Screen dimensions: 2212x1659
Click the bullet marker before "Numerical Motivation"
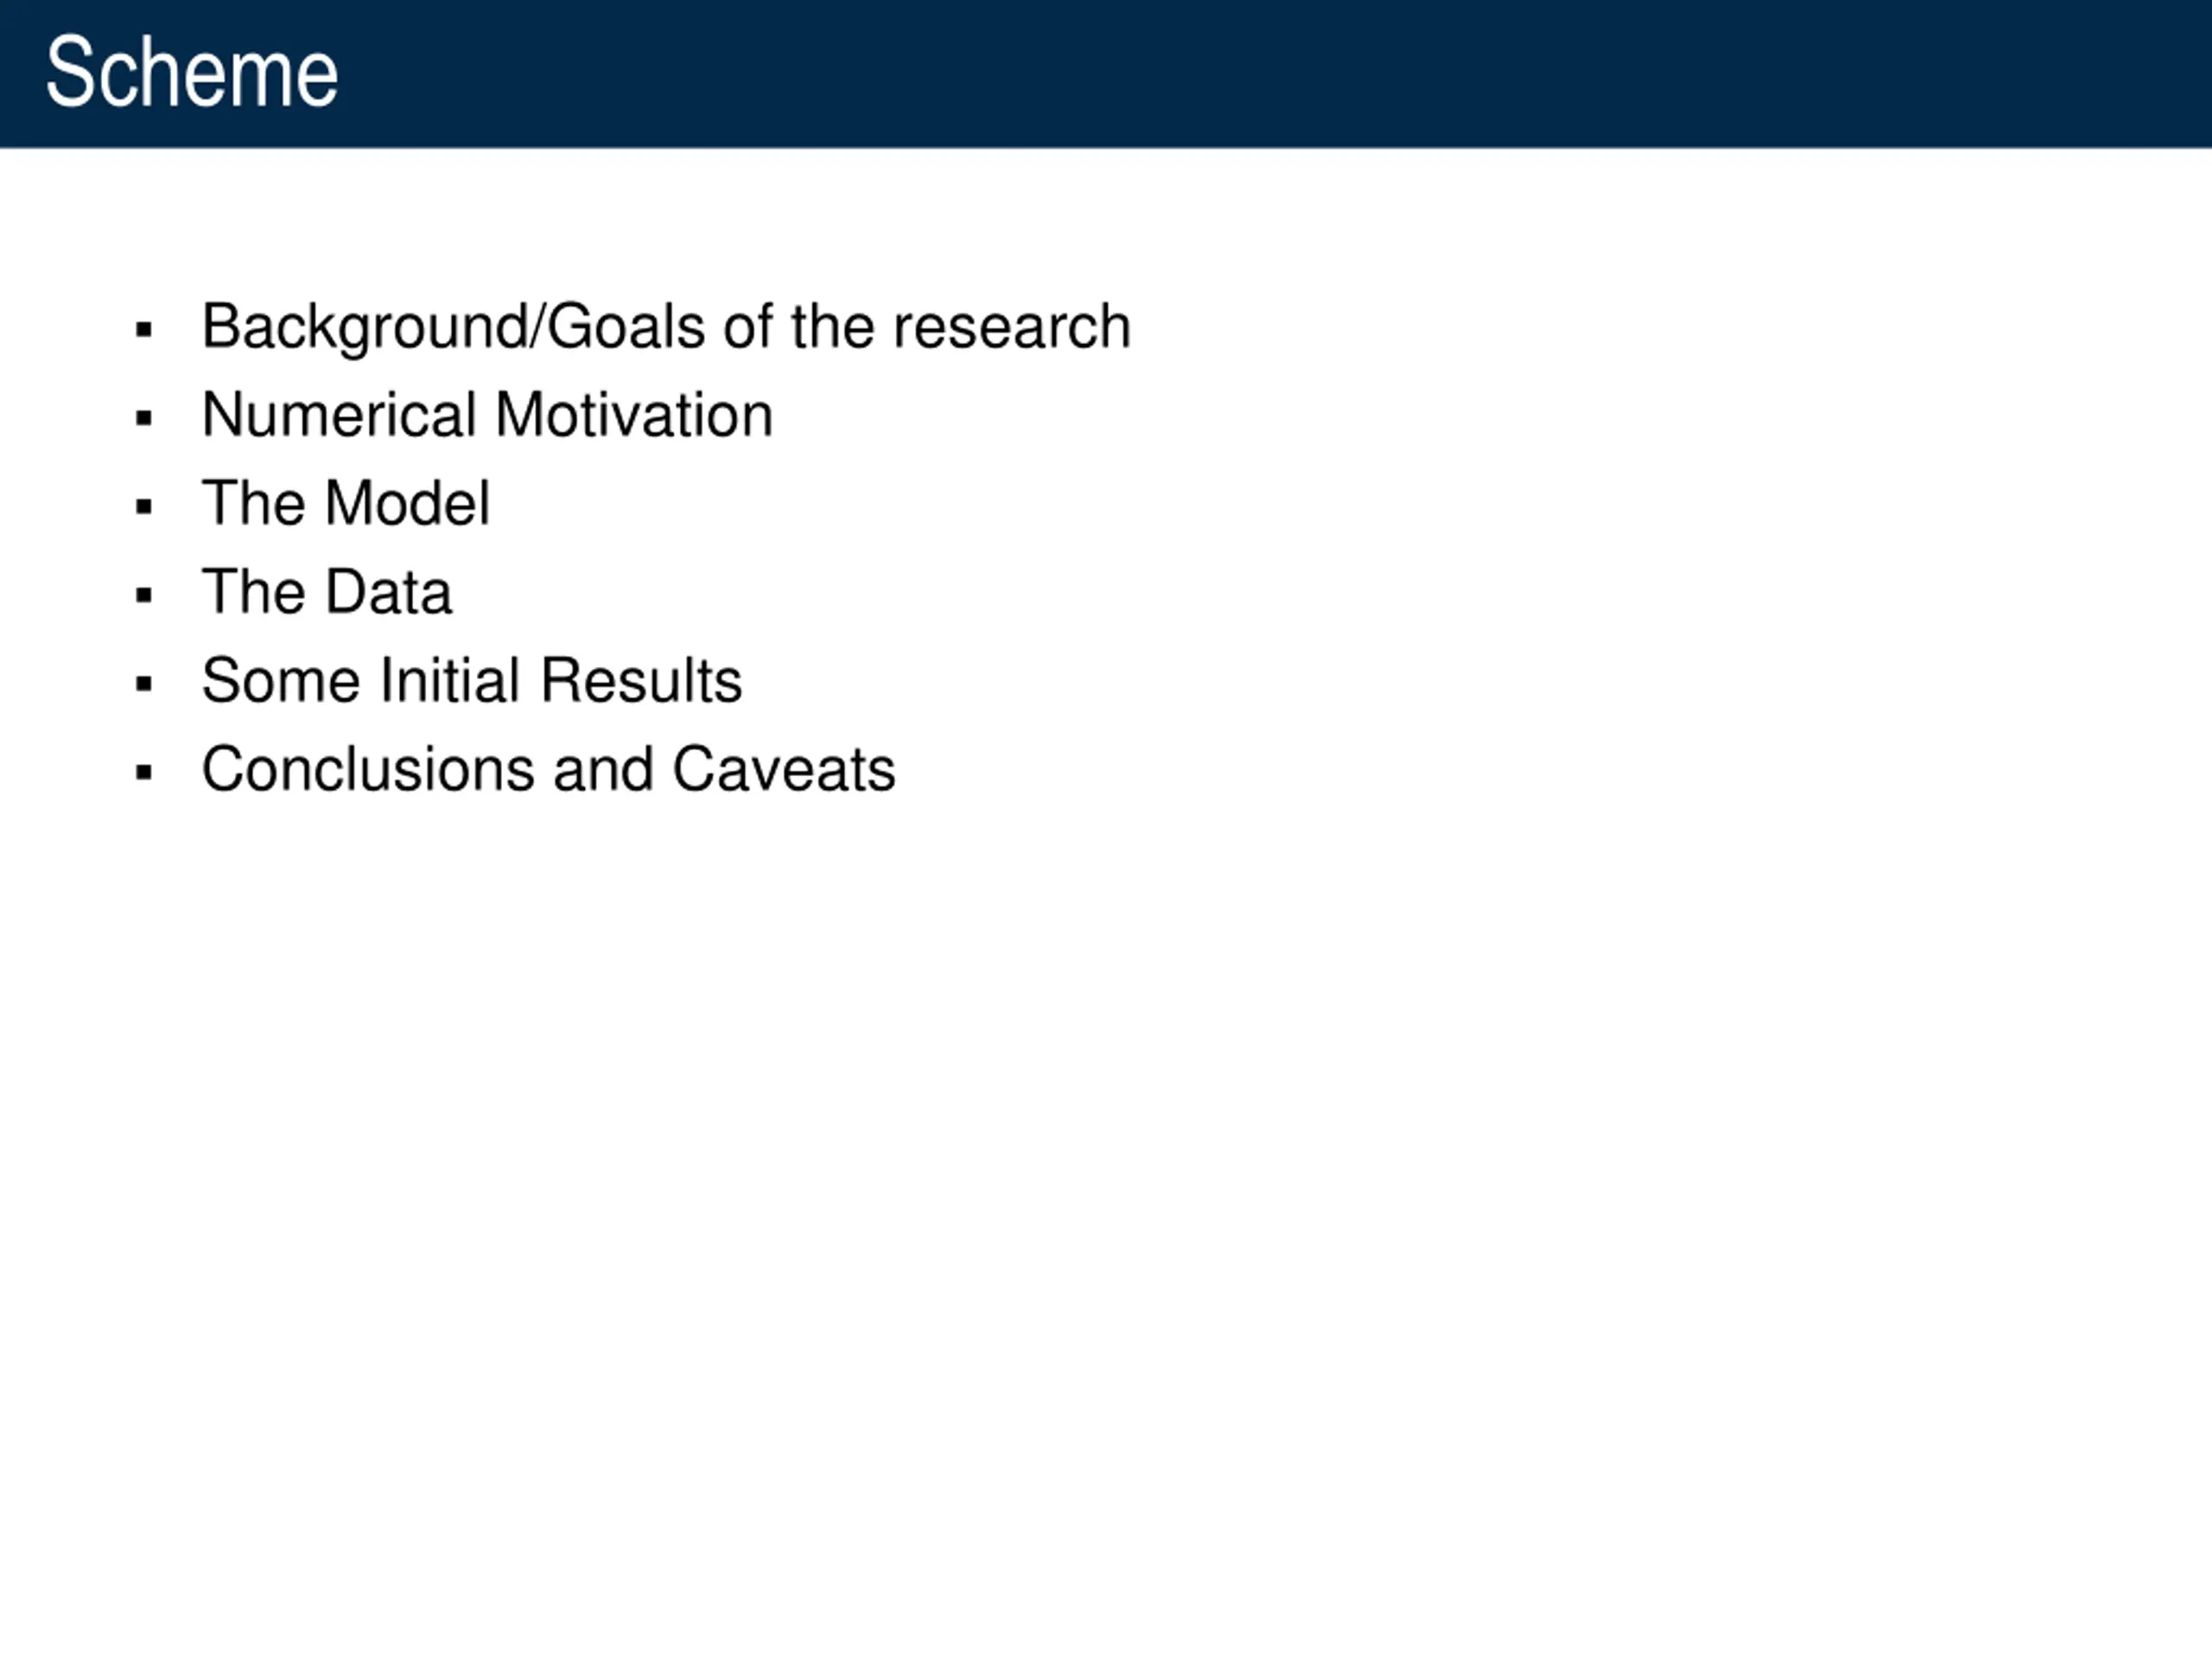point(144,418)
